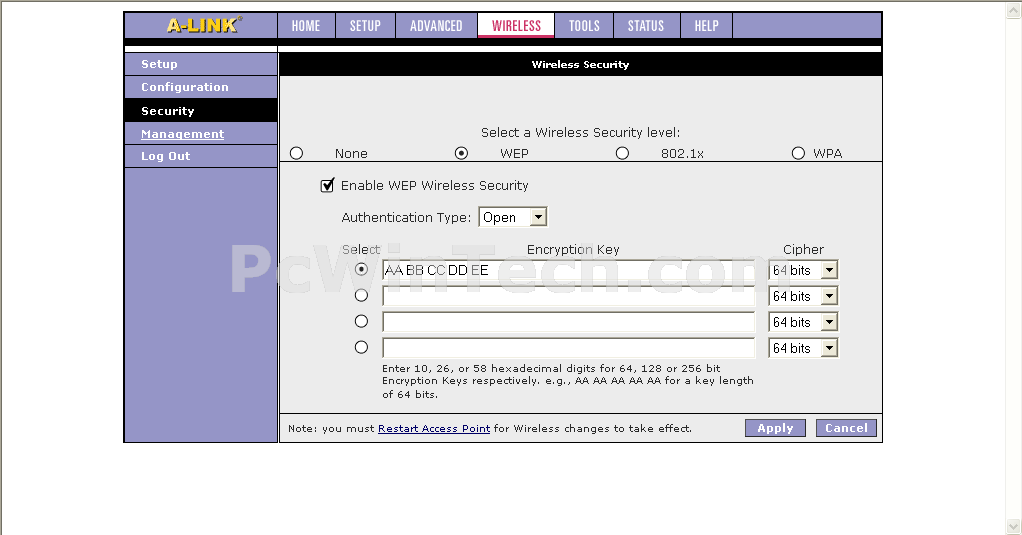This screenshot has width=1022, height=535.
Task: Open the TOOLS tab
Action: pyautogui.click(x=584, y=26)
